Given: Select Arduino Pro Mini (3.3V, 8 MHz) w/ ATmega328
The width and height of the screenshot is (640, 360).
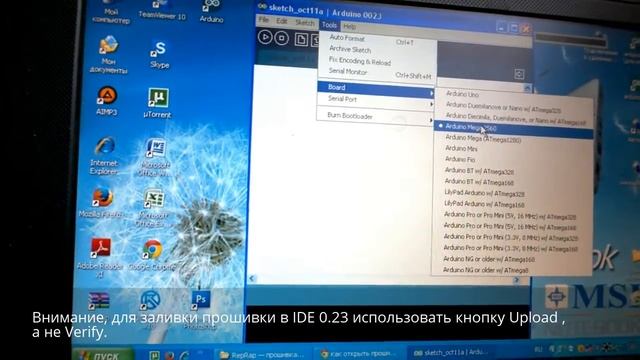Looking at the screenshot, I should coord(512,238).
